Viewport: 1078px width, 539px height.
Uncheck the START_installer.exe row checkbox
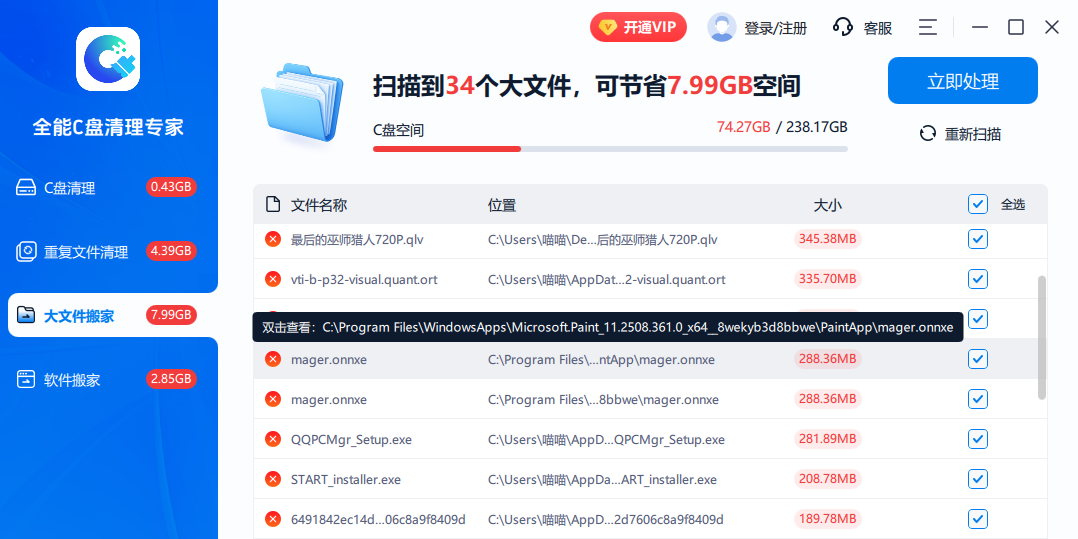(x=977, y=479)
